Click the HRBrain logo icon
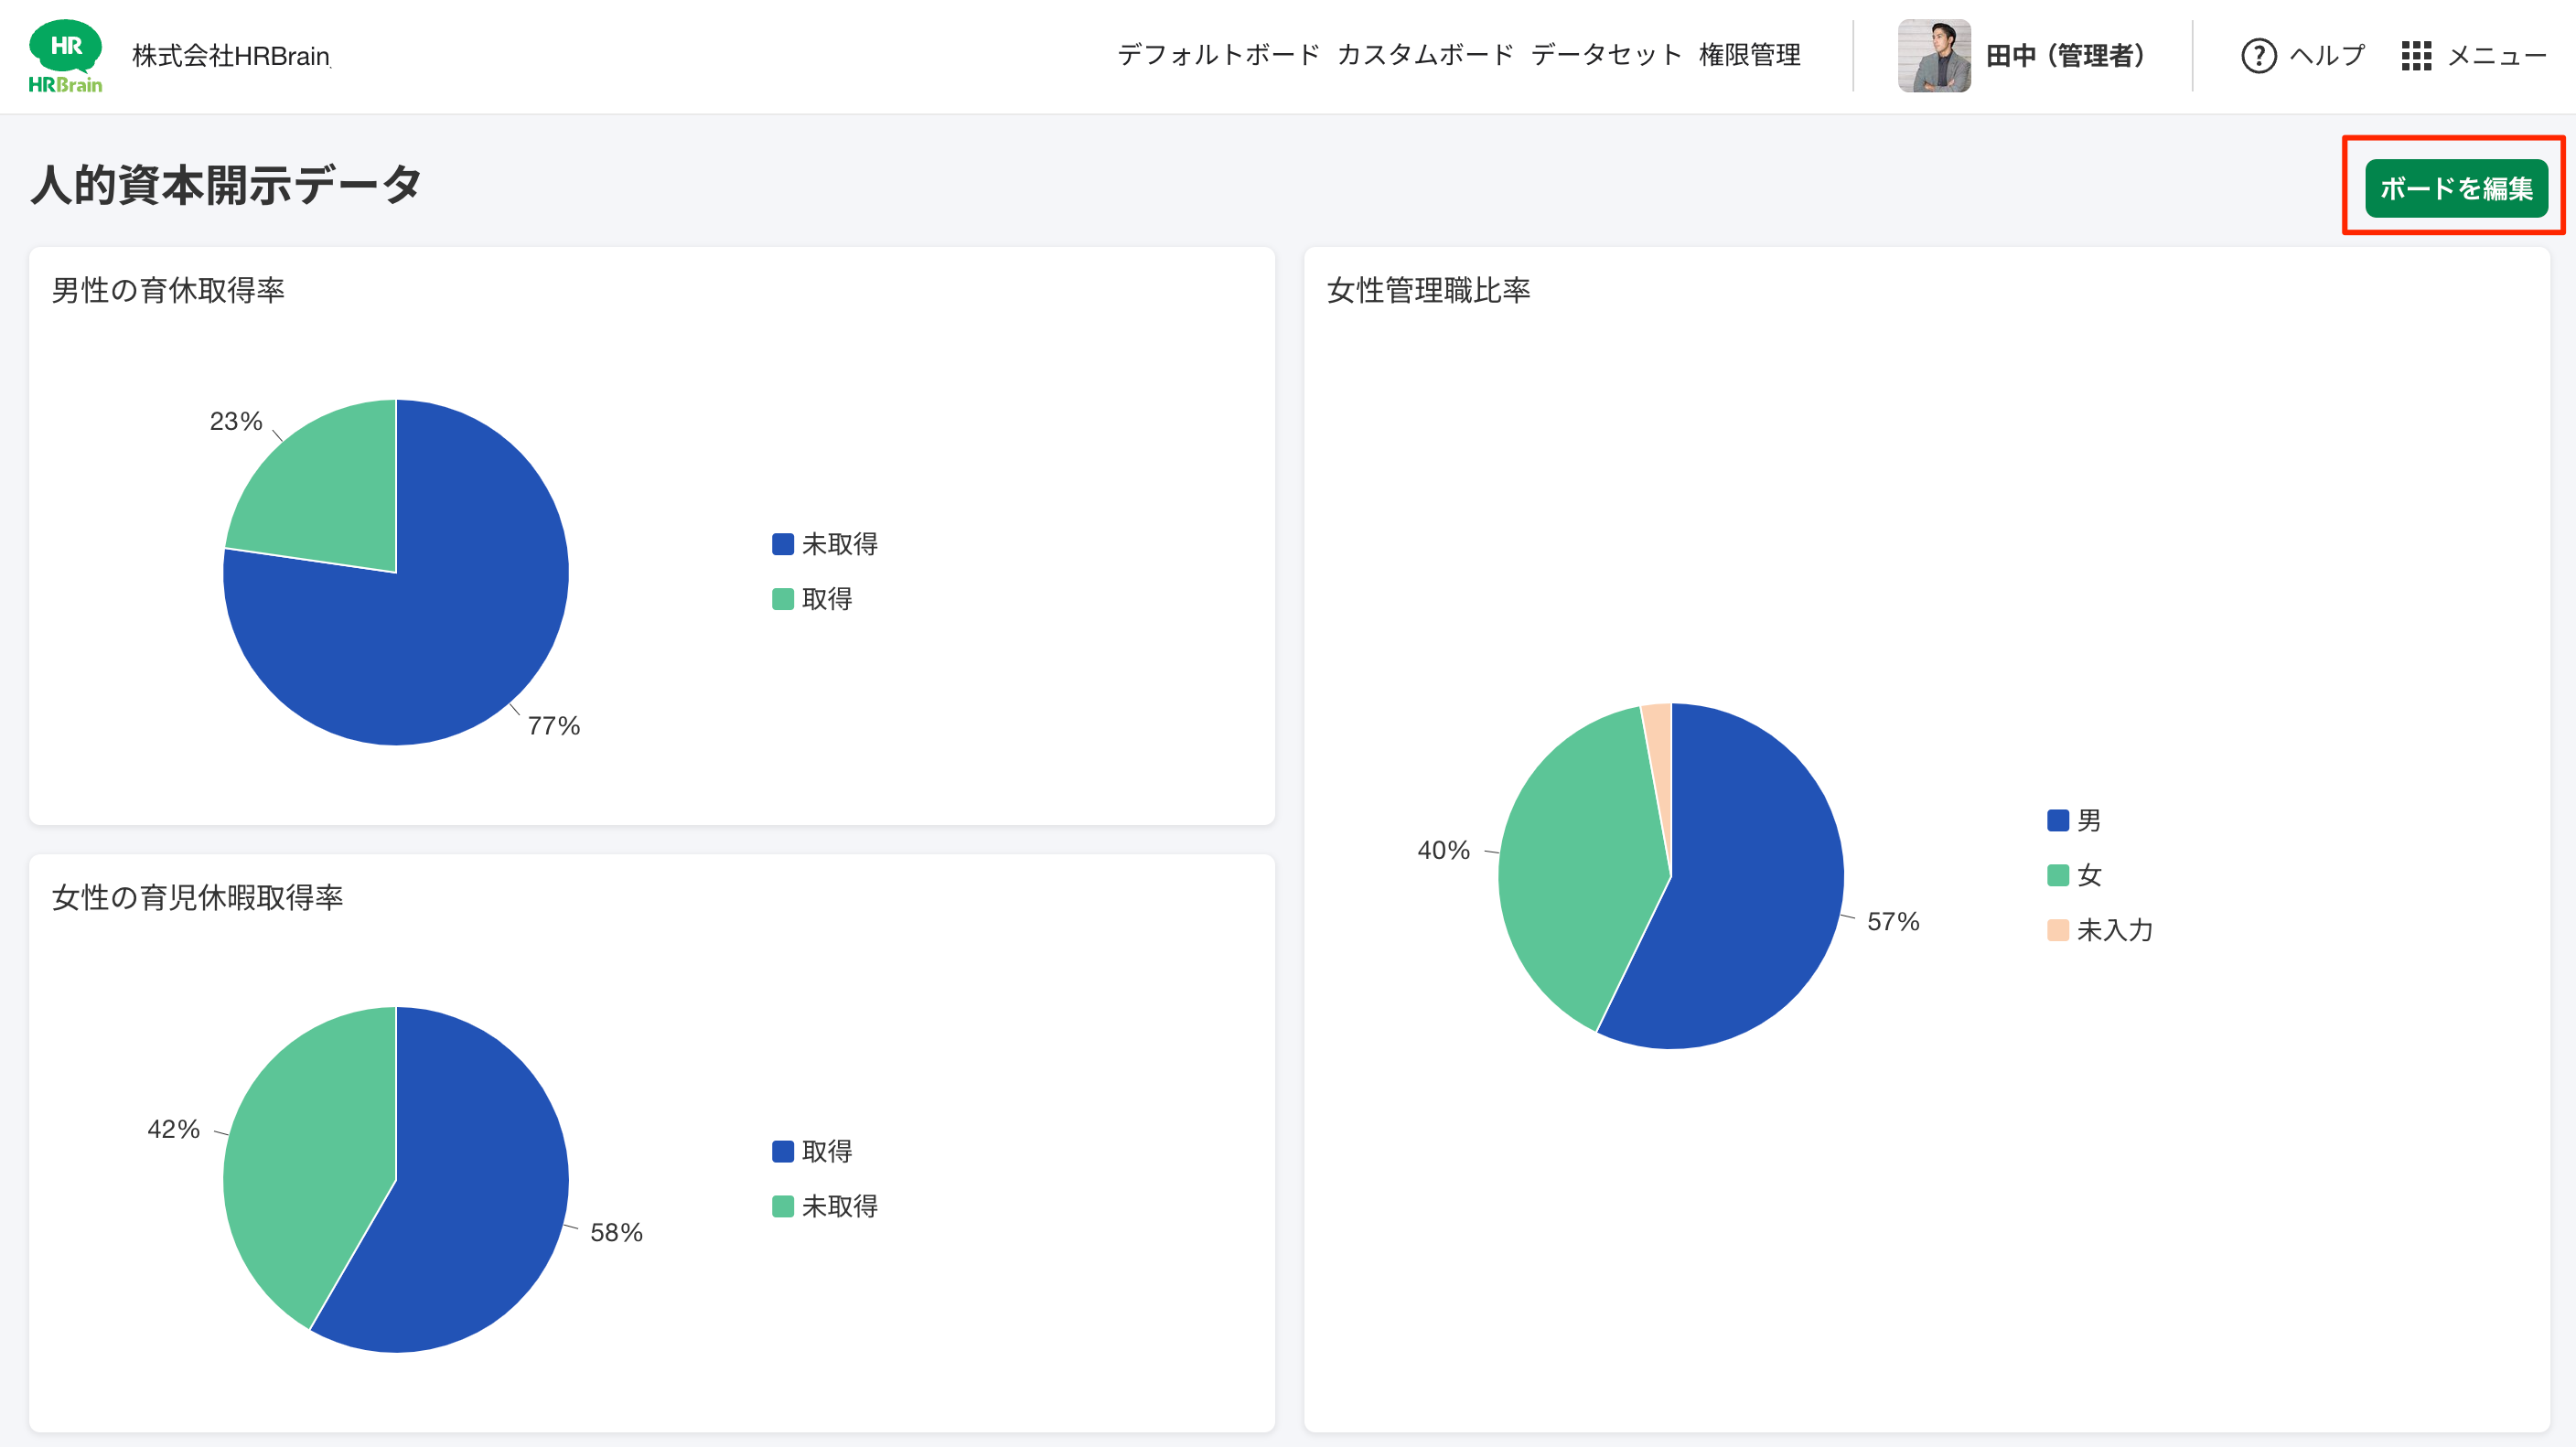The image size is (2576, 1447). (x=65, y=56)
